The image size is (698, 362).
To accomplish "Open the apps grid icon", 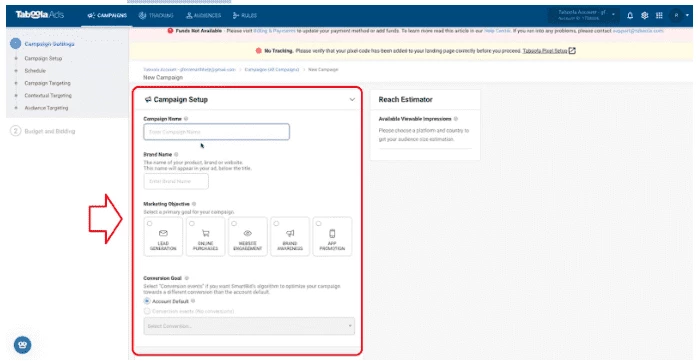I will (659, 16).
